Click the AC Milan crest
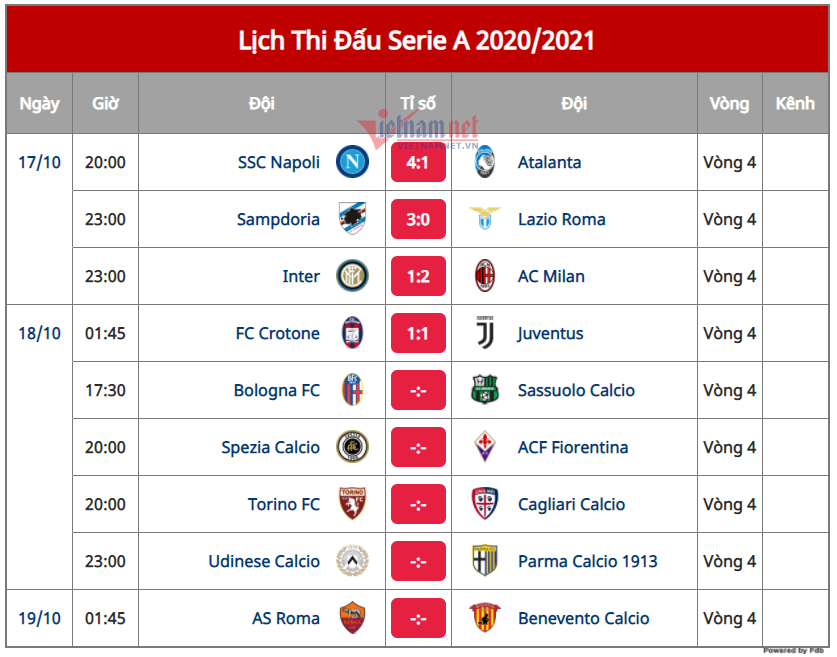This screenshot has height=657, width=837. coord(485,276)
